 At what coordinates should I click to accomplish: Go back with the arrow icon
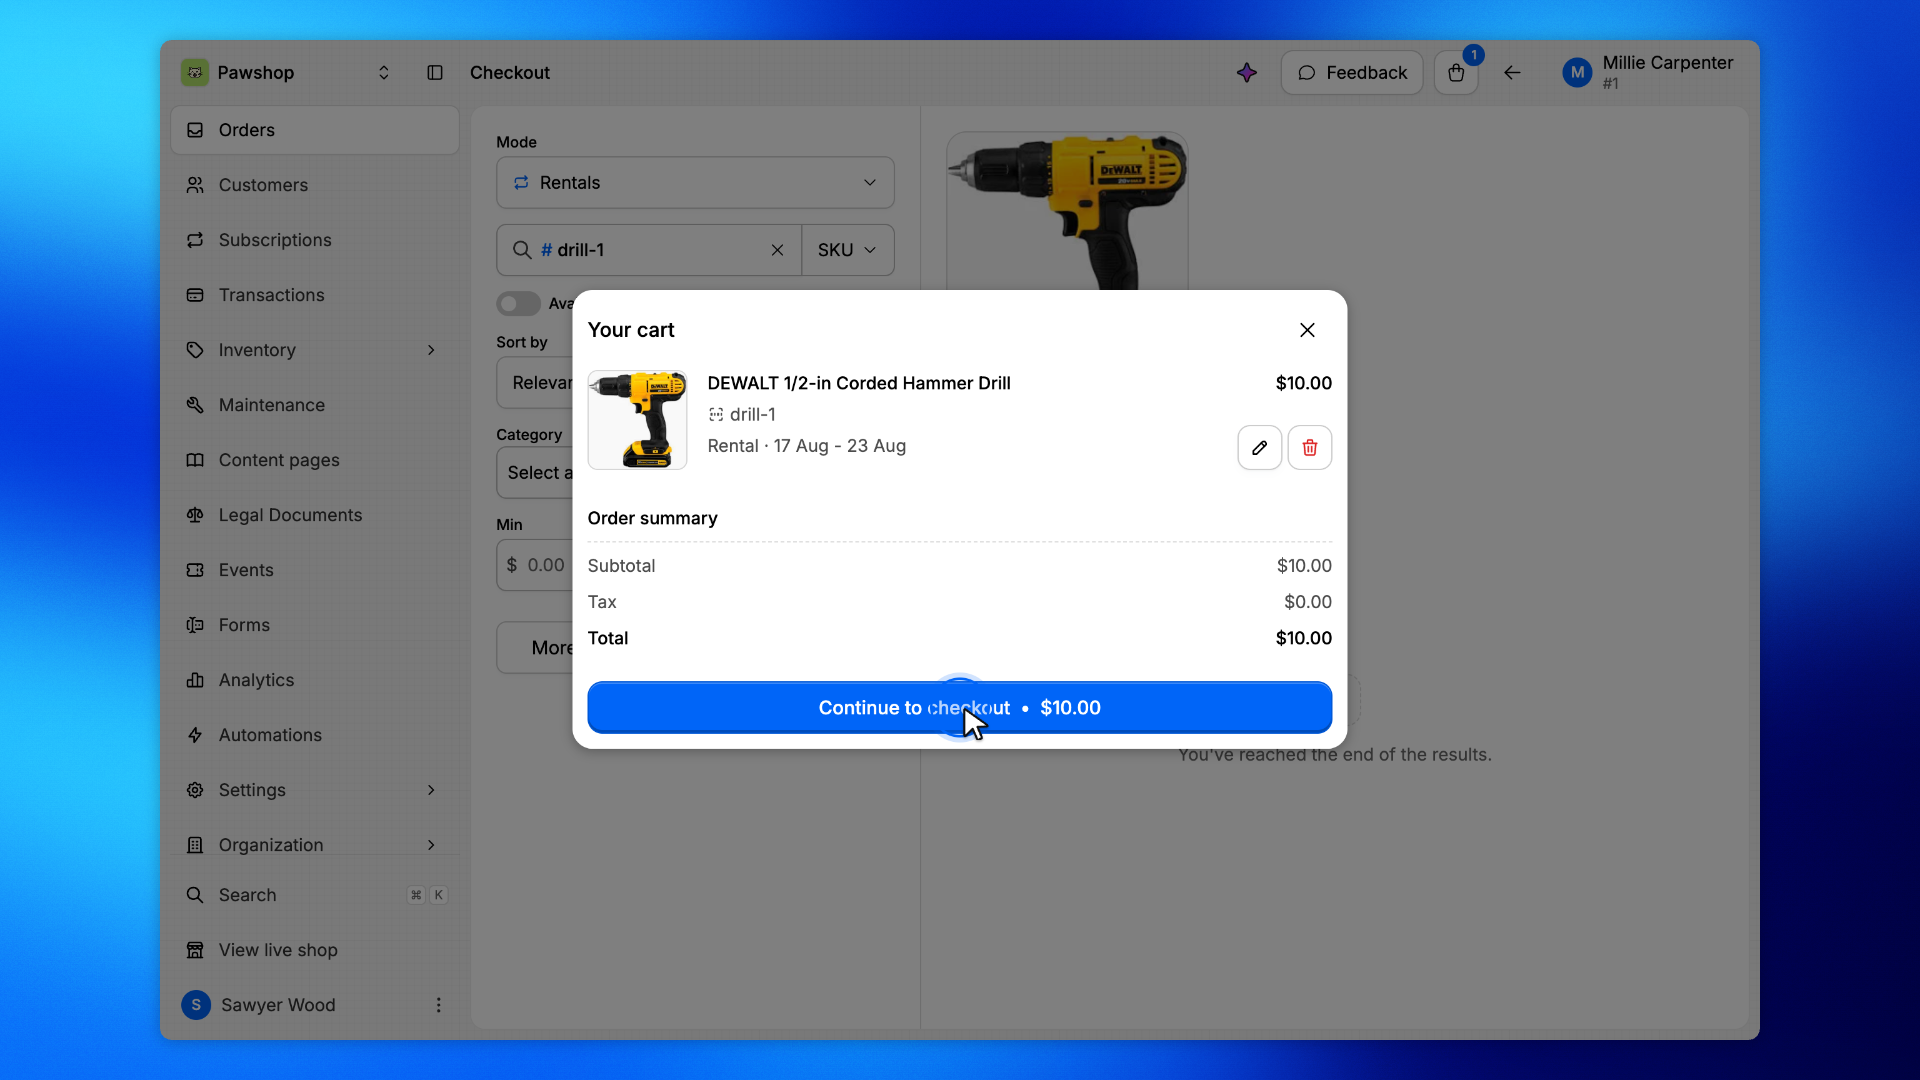1512,73
